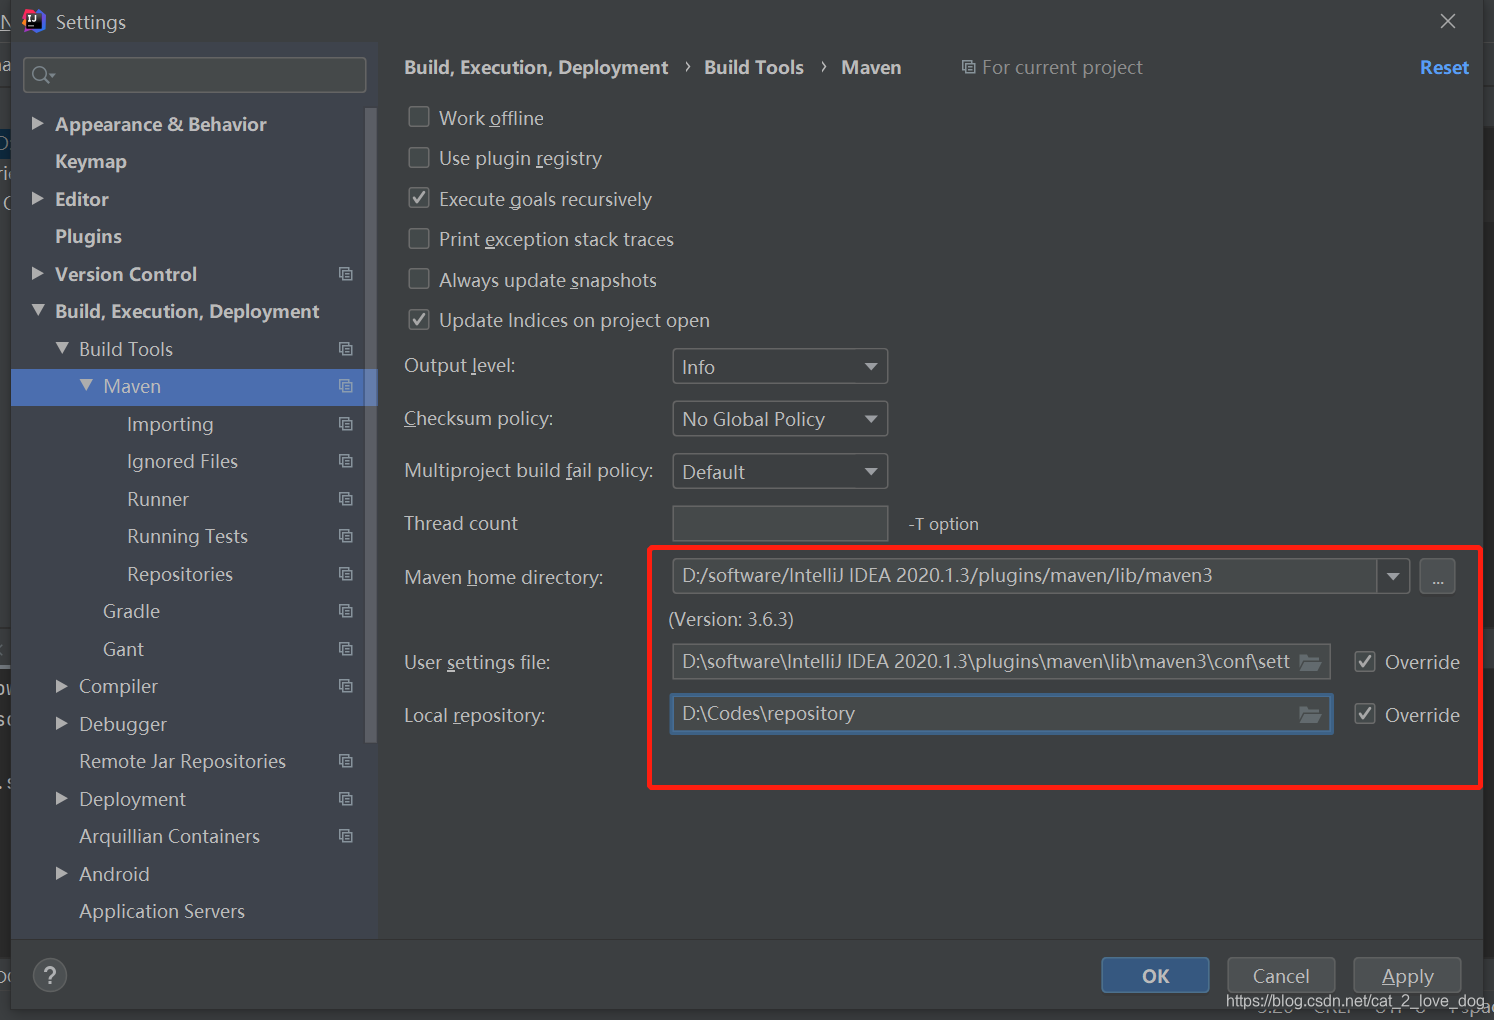The height and width of the screenshot is (1020, 1494).
Task: Collapse the Maven tree node arrow
Action: click(x=86, y=385)
